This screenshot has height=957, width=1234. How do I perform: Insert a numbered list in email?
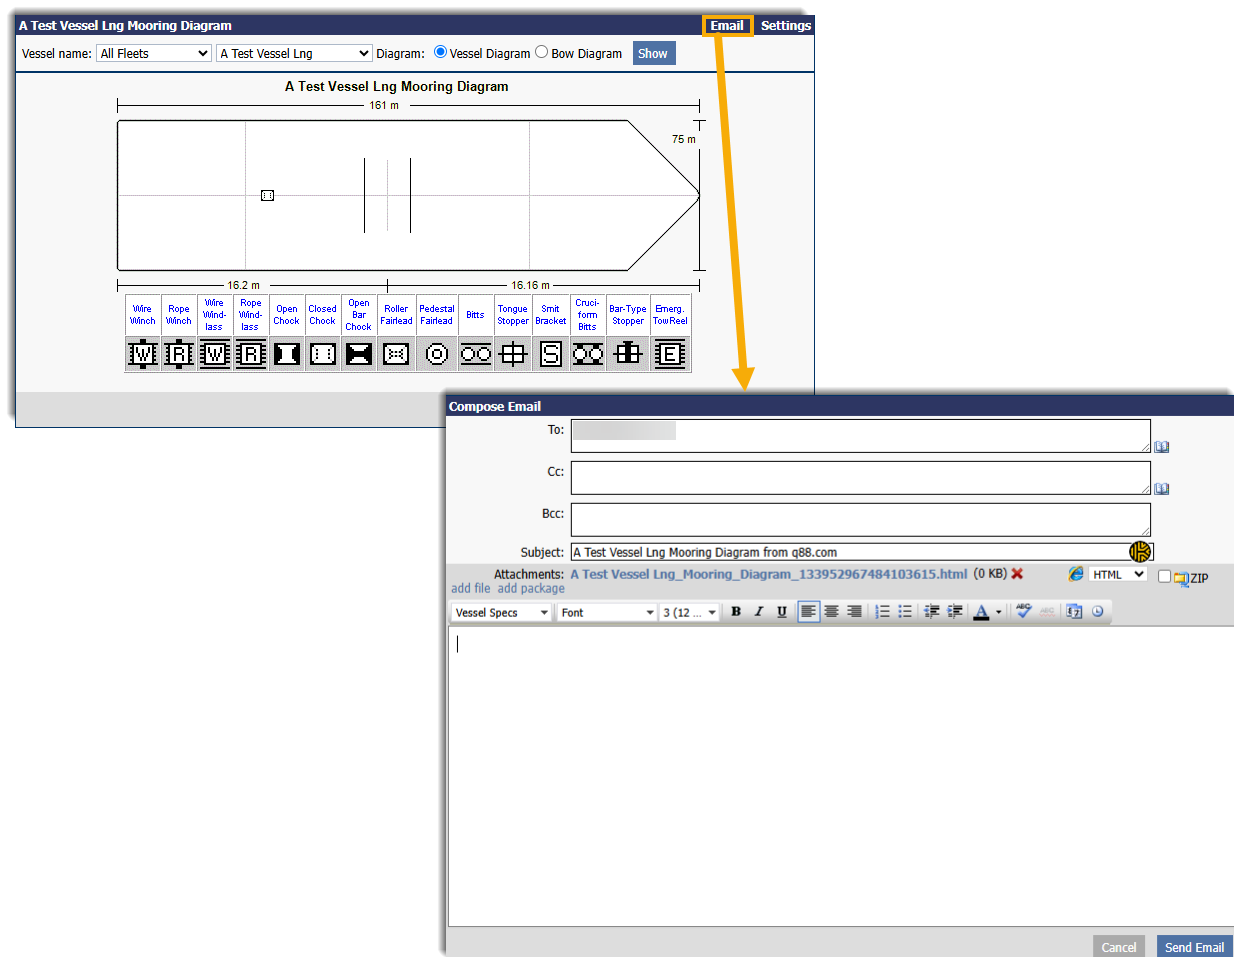[x=882, y=612]
